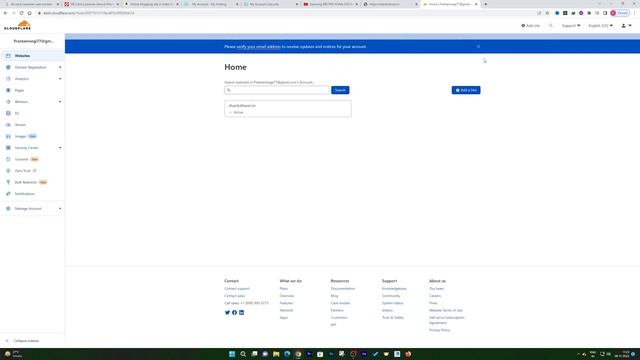
Task: Expand the Security Center sidebar section
Action: coord(60,148)
